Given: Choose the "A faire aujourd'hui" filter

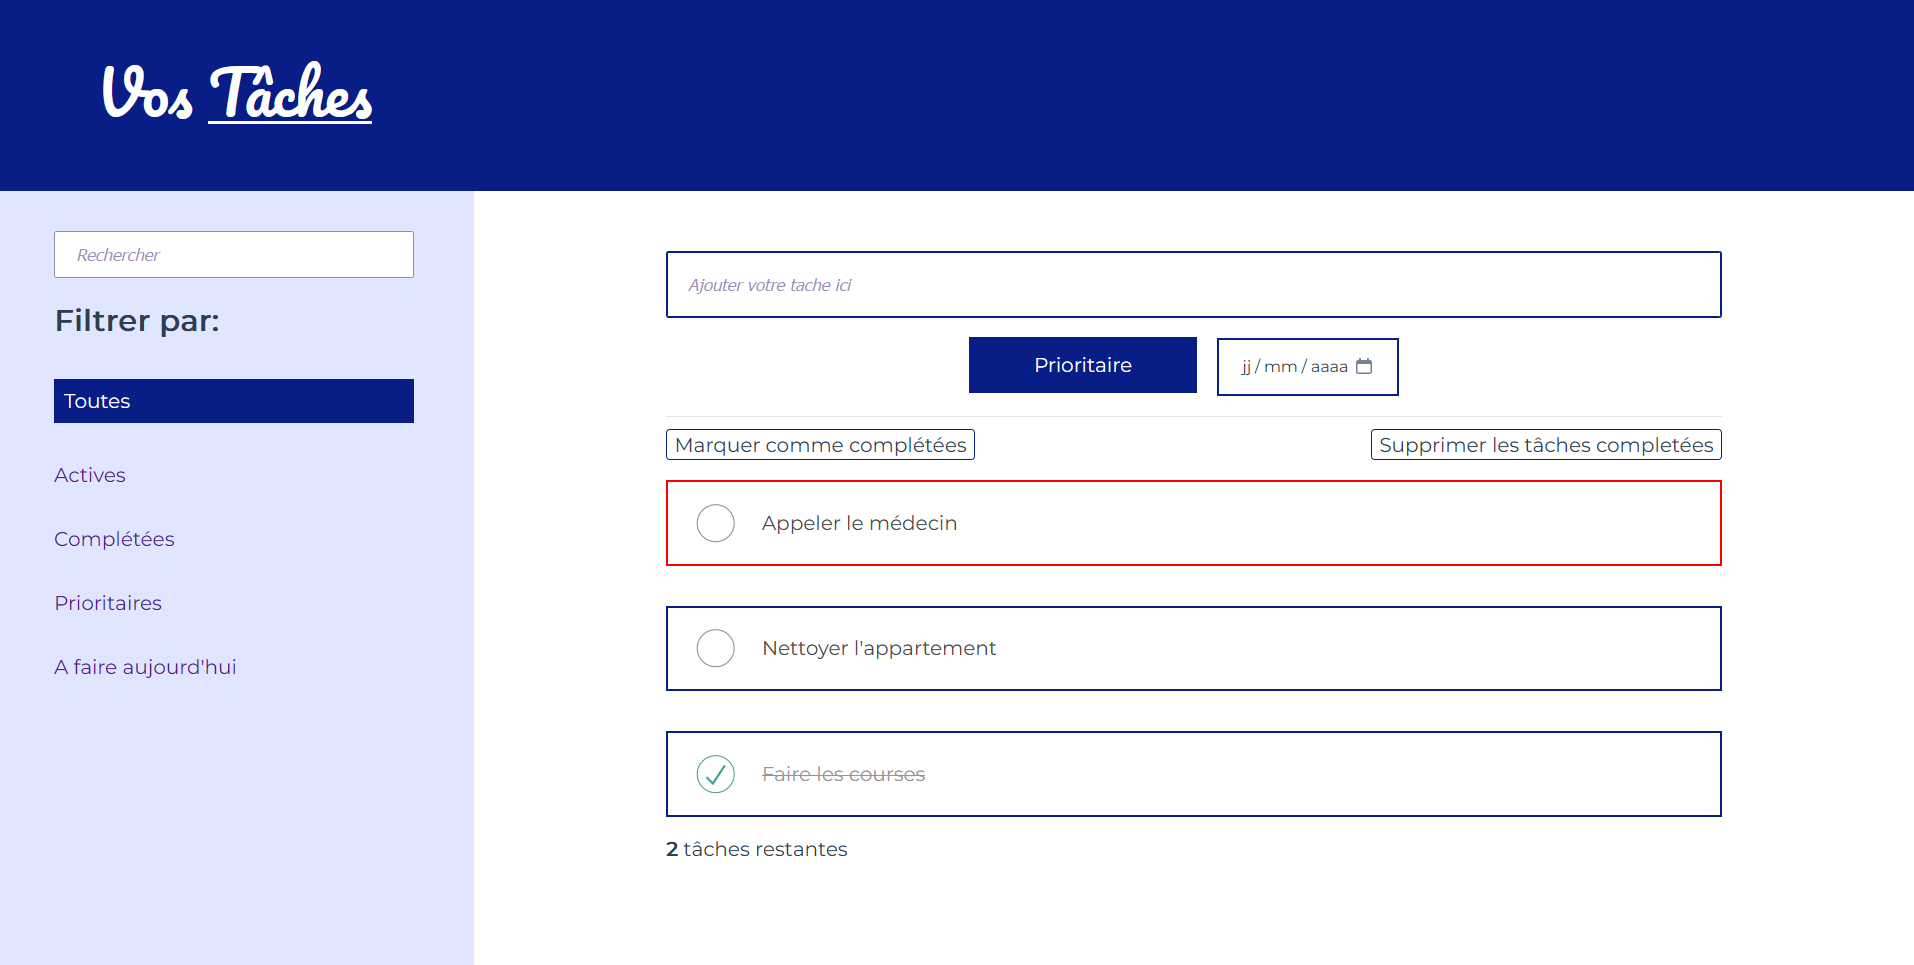Looking at the screenshot, I should [x=145, y=667].
